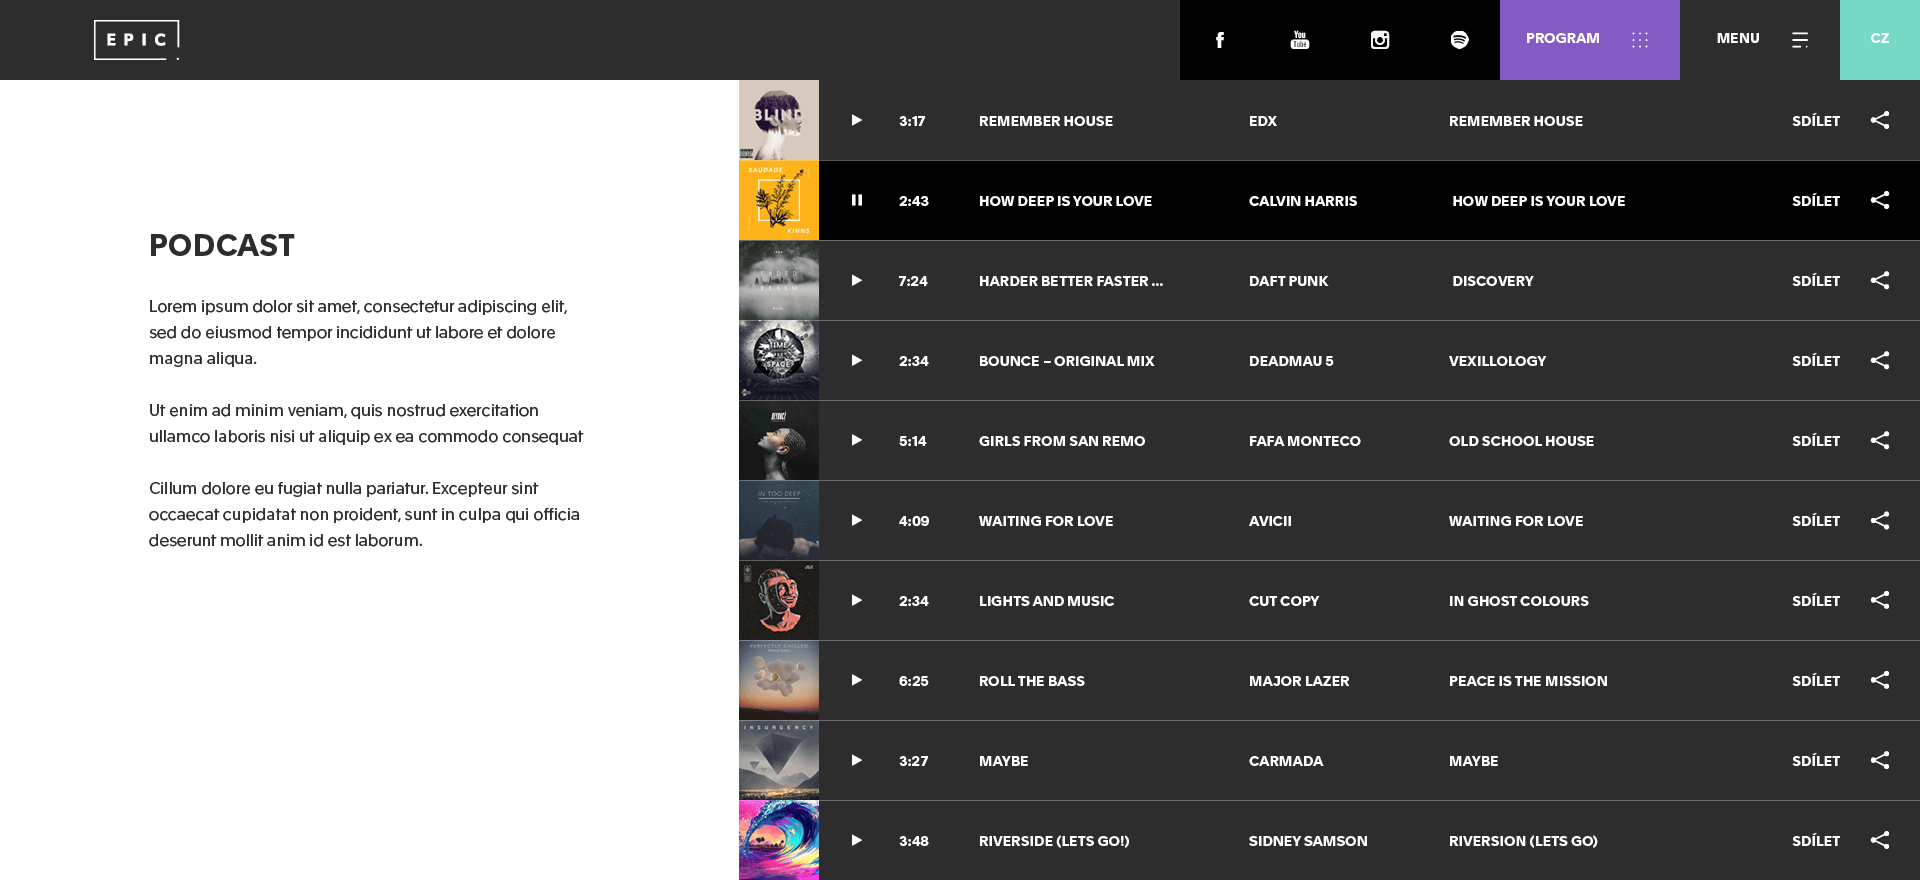This screenshot has height=880, width=1920.
Task: Select the DISCOVERY album name
Action: click(1493, 281)
